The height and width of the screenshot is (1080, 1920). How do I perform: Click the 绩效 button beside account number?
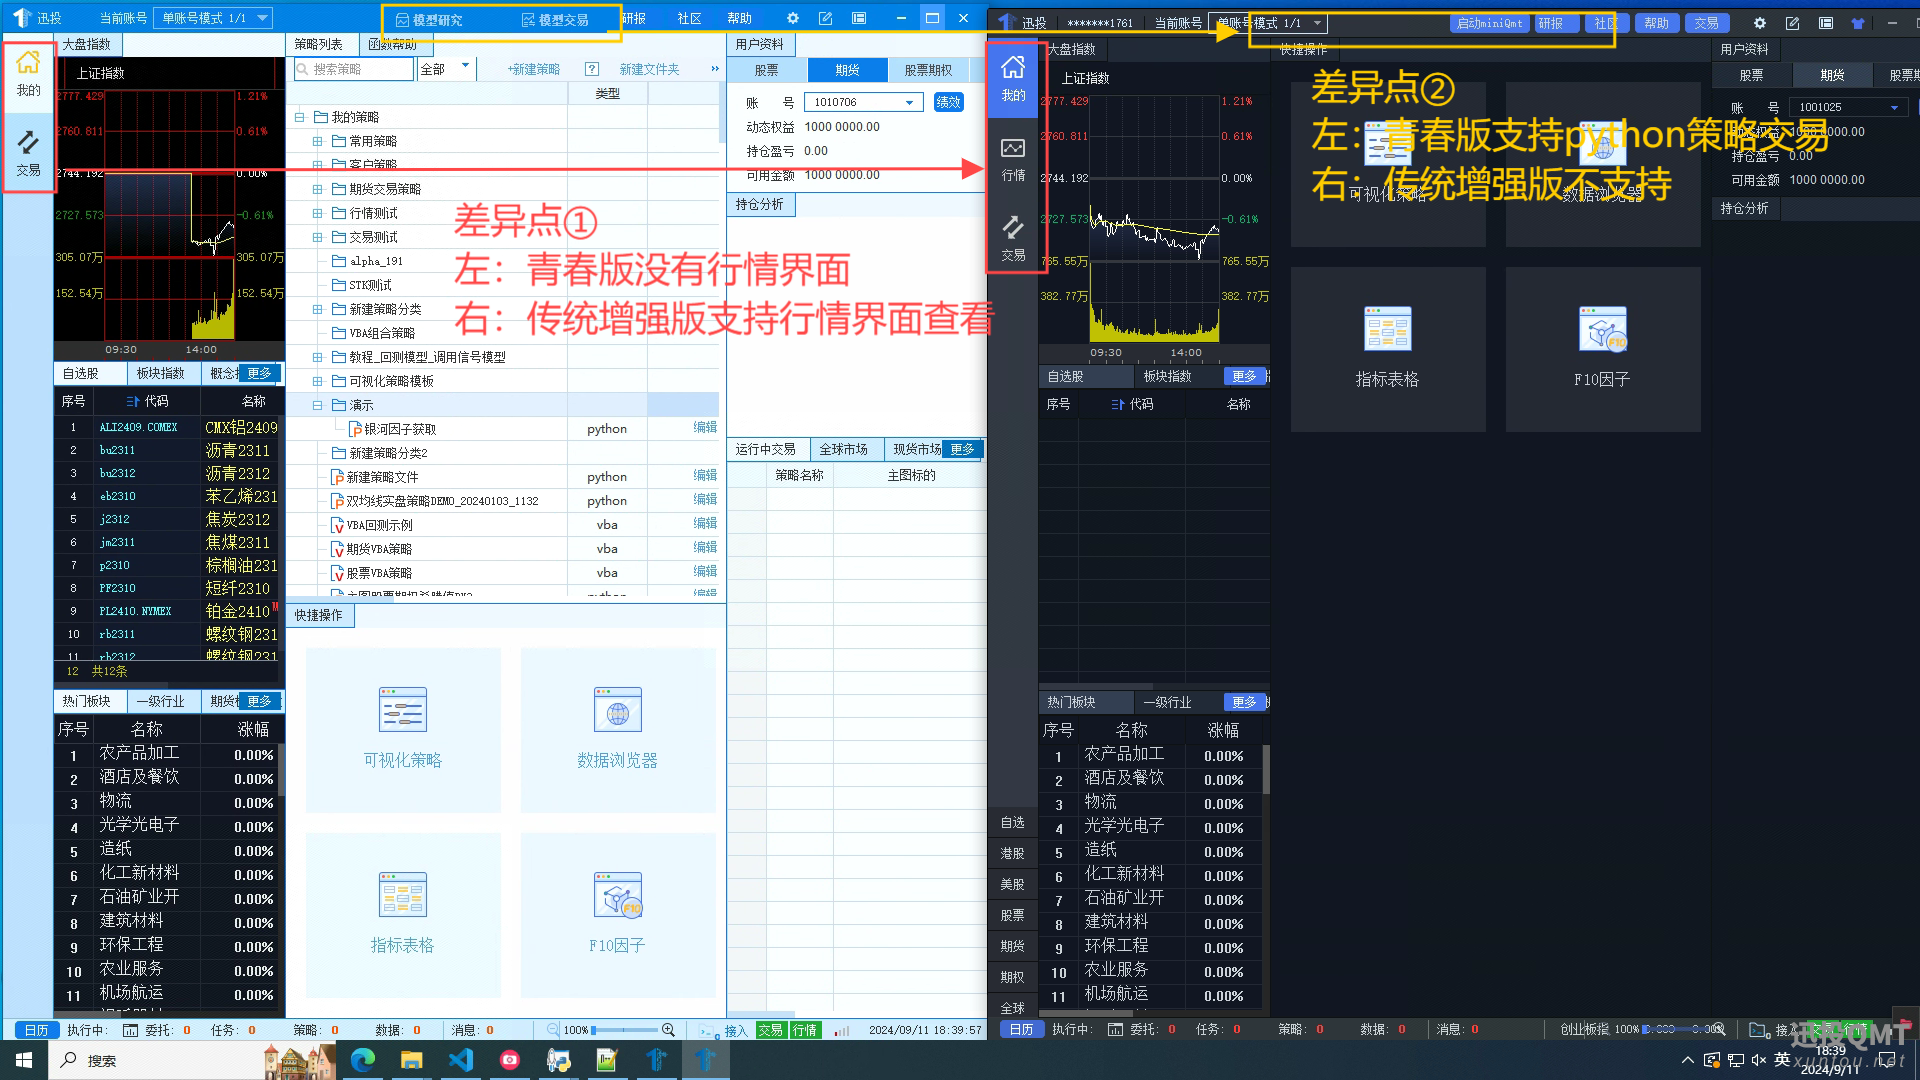(948, 102)
